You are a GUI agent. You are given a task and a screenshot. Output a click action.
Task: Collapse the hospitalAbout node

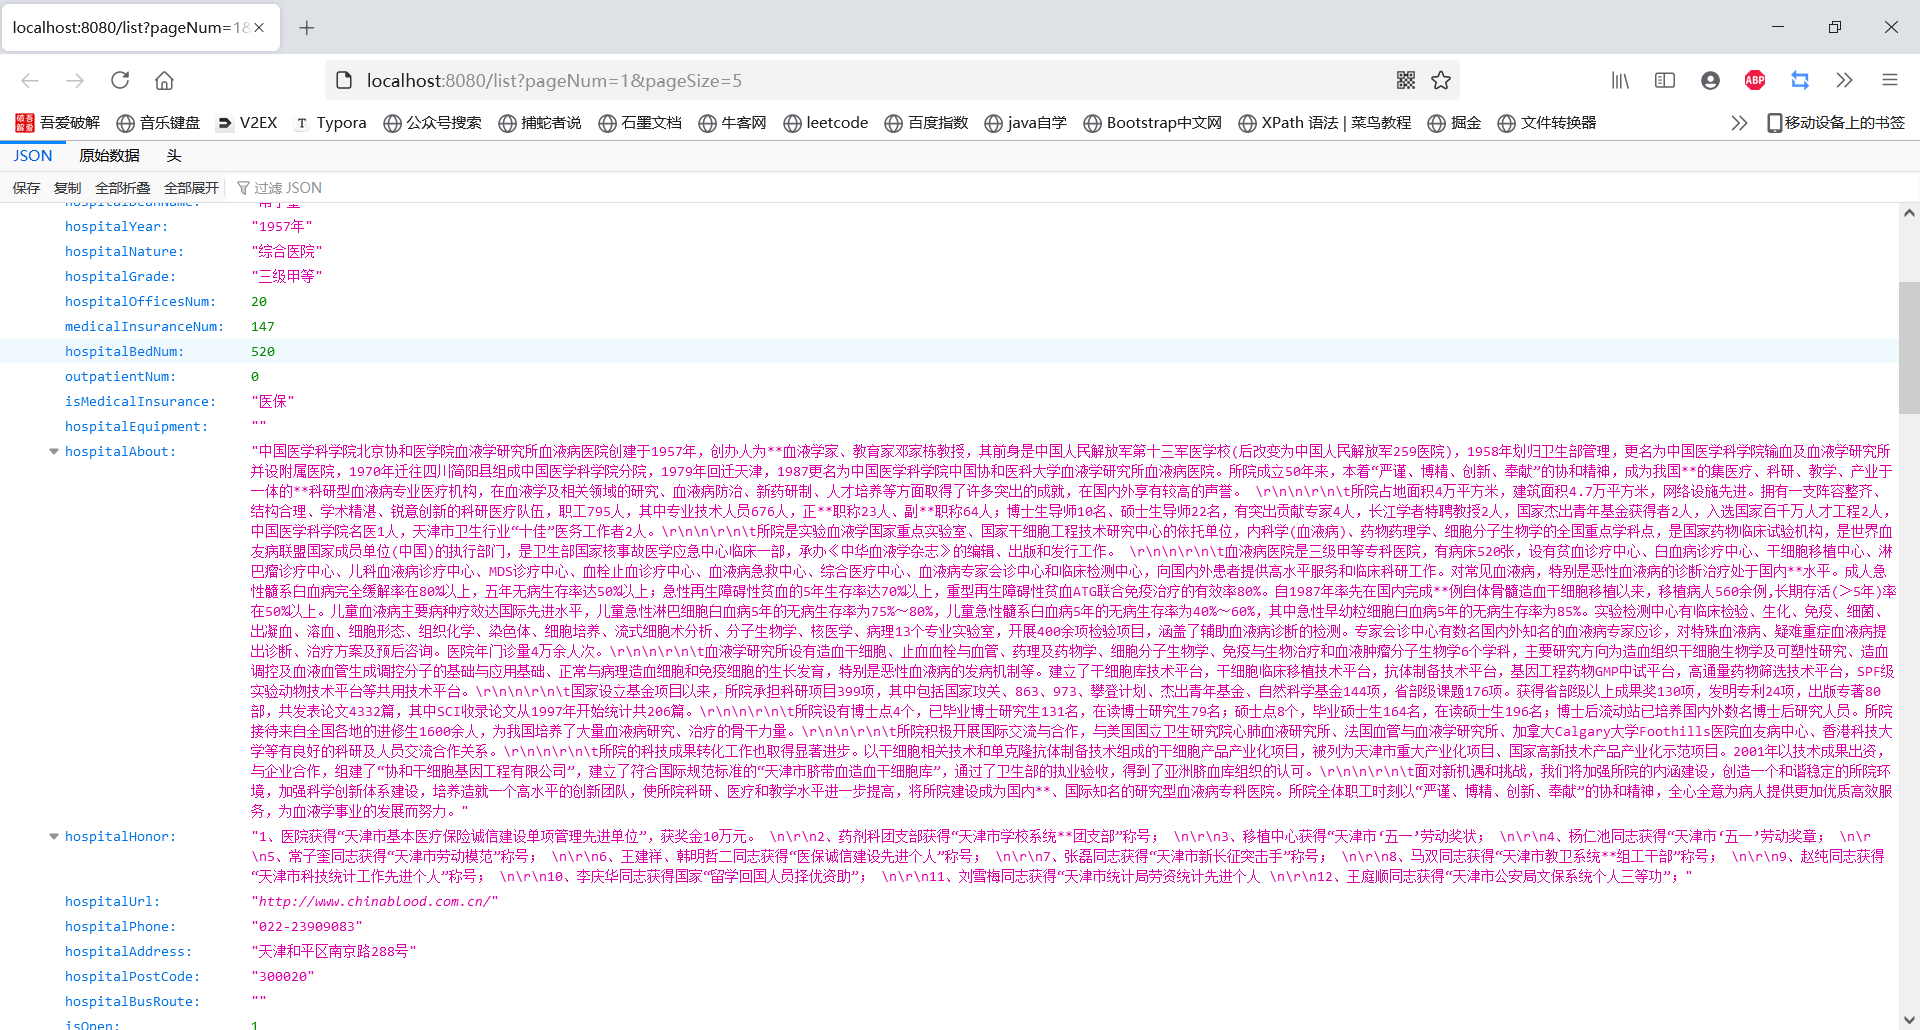54,451
